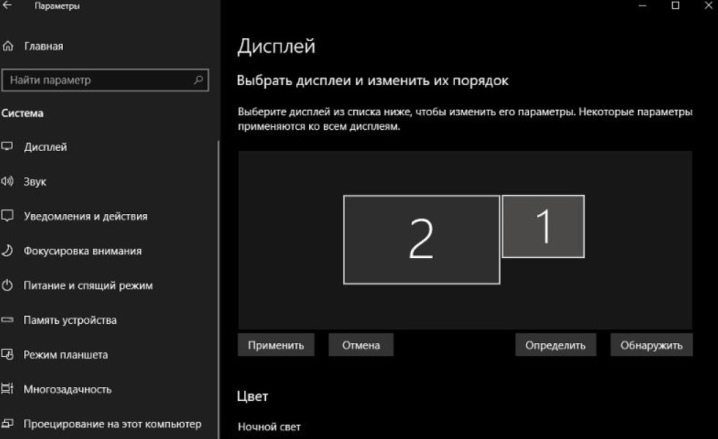Click the sidebar vertical scrollbar
This screenshot has width=718, height=439.
click(x=218, y=289)
